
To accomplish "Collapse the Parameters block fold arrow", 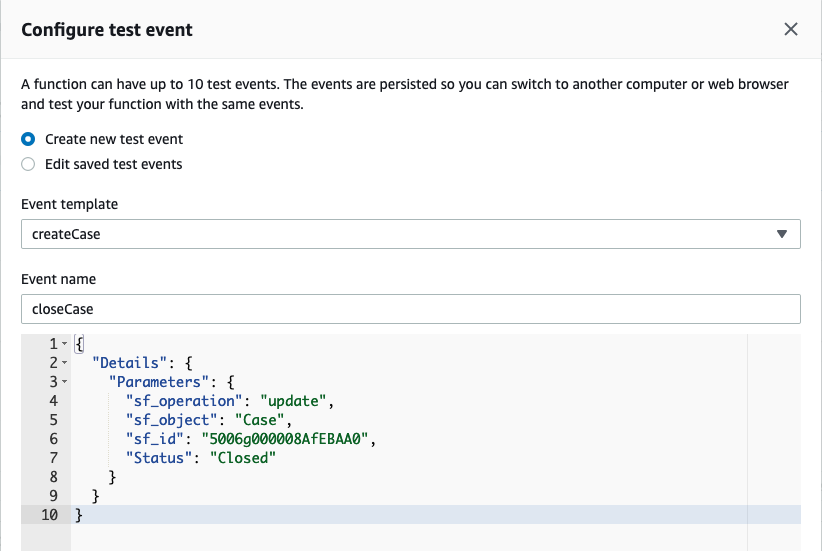I will (64, 381).
